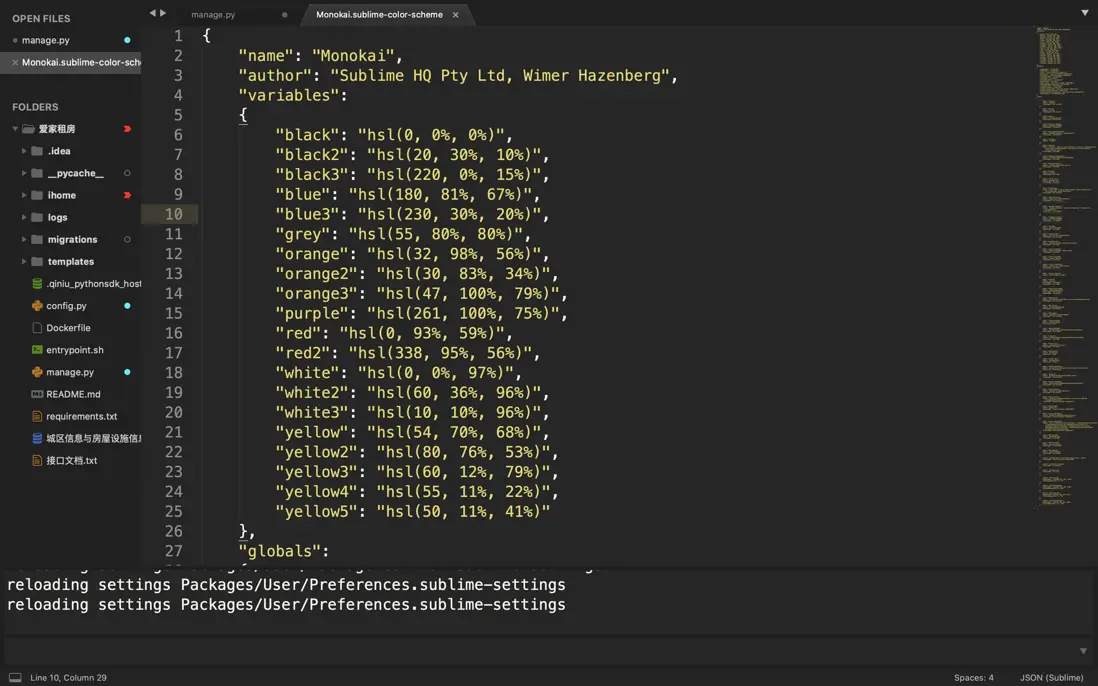Click the Spaces: 4 indentation setting
1098x686 pixels.
[x=973, y=678]
